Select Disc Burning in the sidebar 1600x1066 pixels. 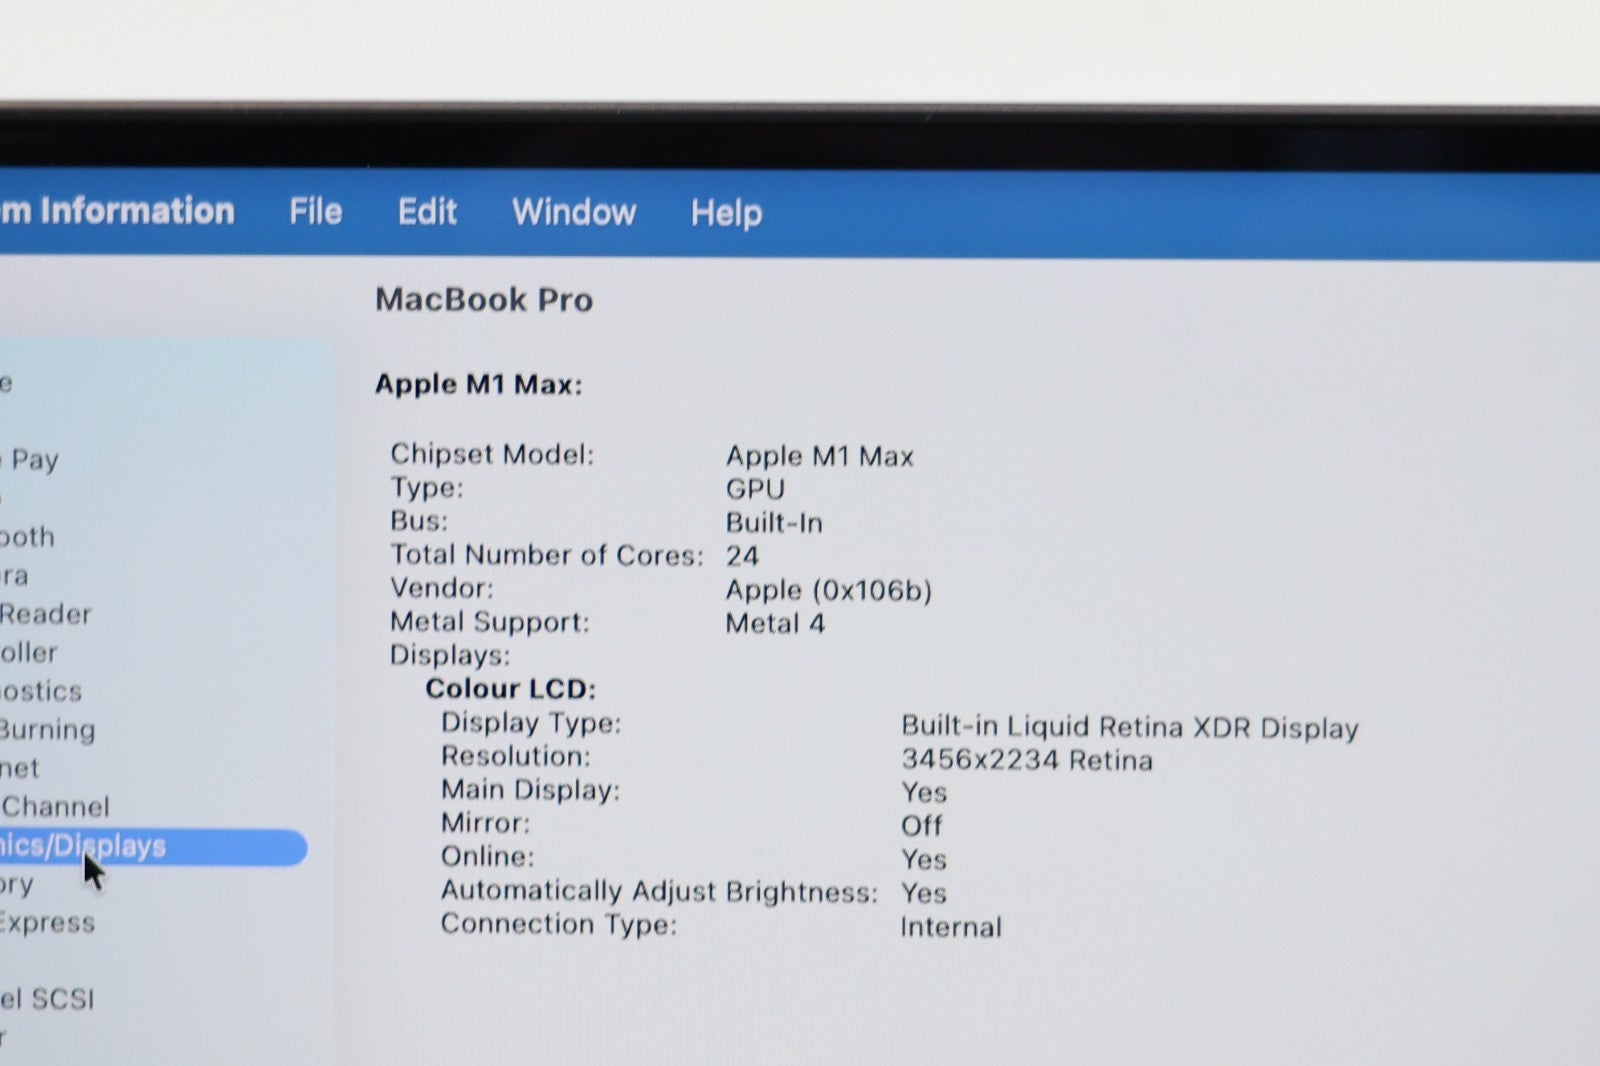click(x=47, y=730)
